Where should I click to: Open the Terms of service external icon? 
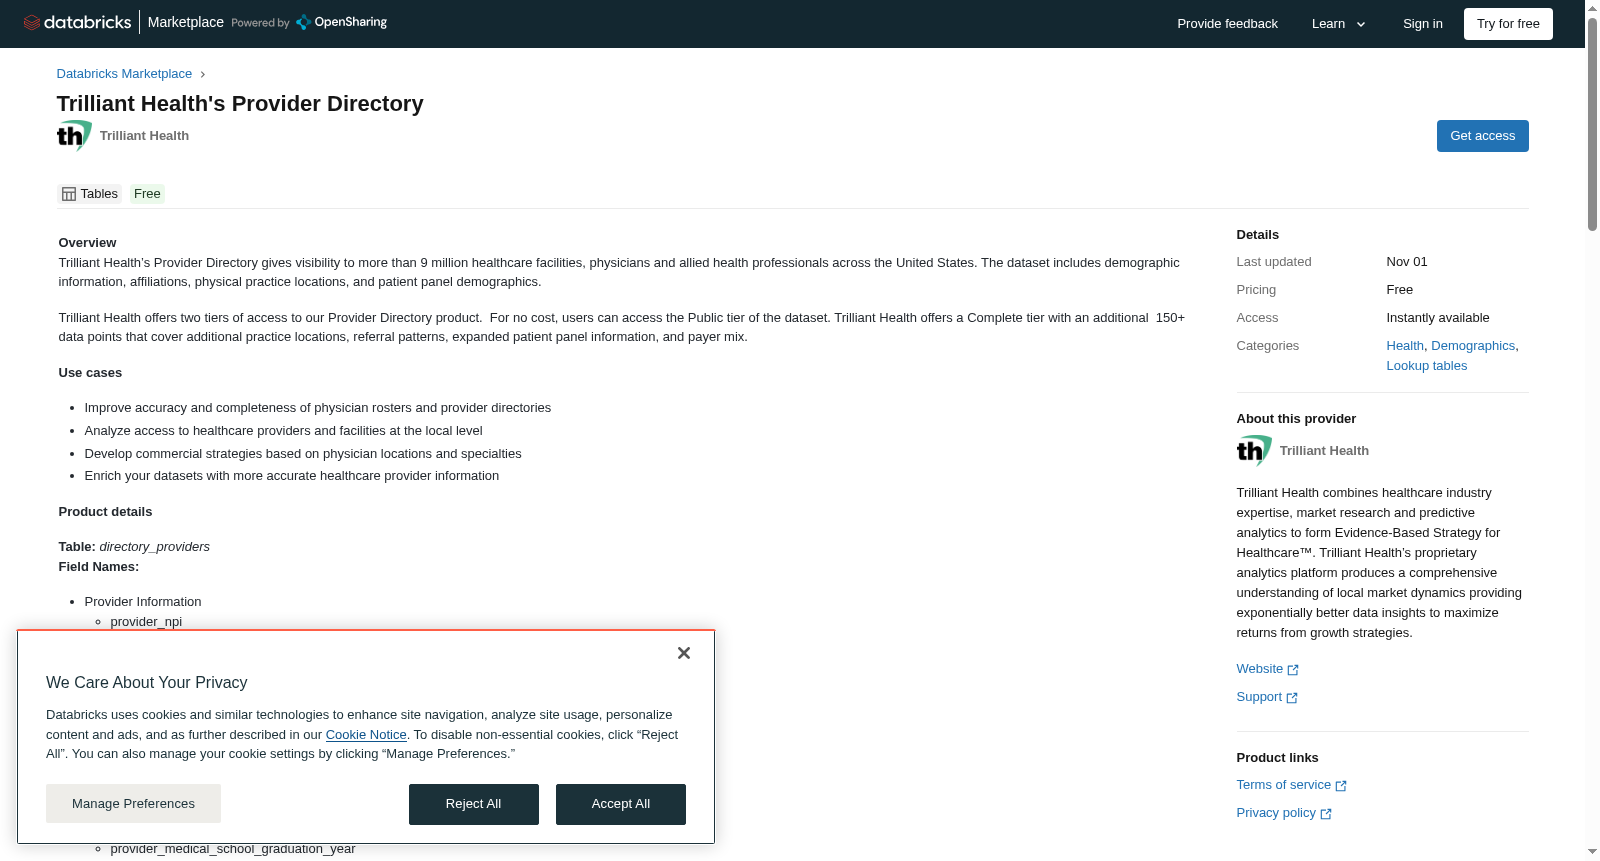1341,786
